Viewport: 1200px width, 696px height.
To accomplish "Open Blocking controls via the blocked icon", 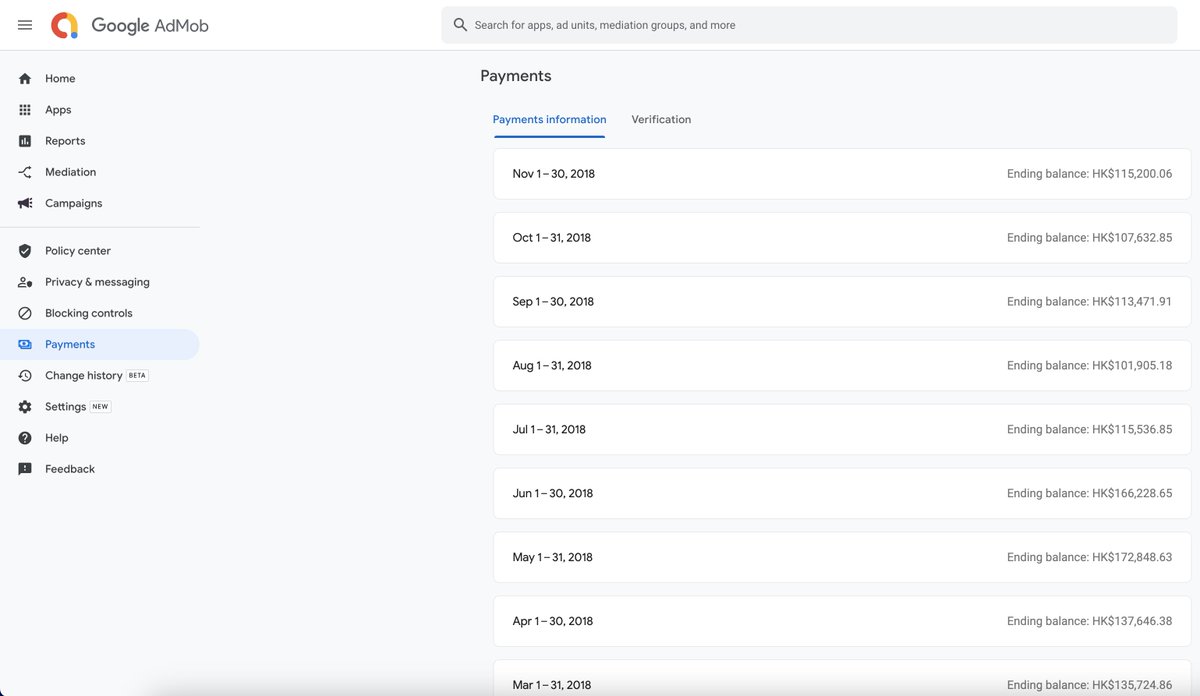I will (x=24, y=312).
